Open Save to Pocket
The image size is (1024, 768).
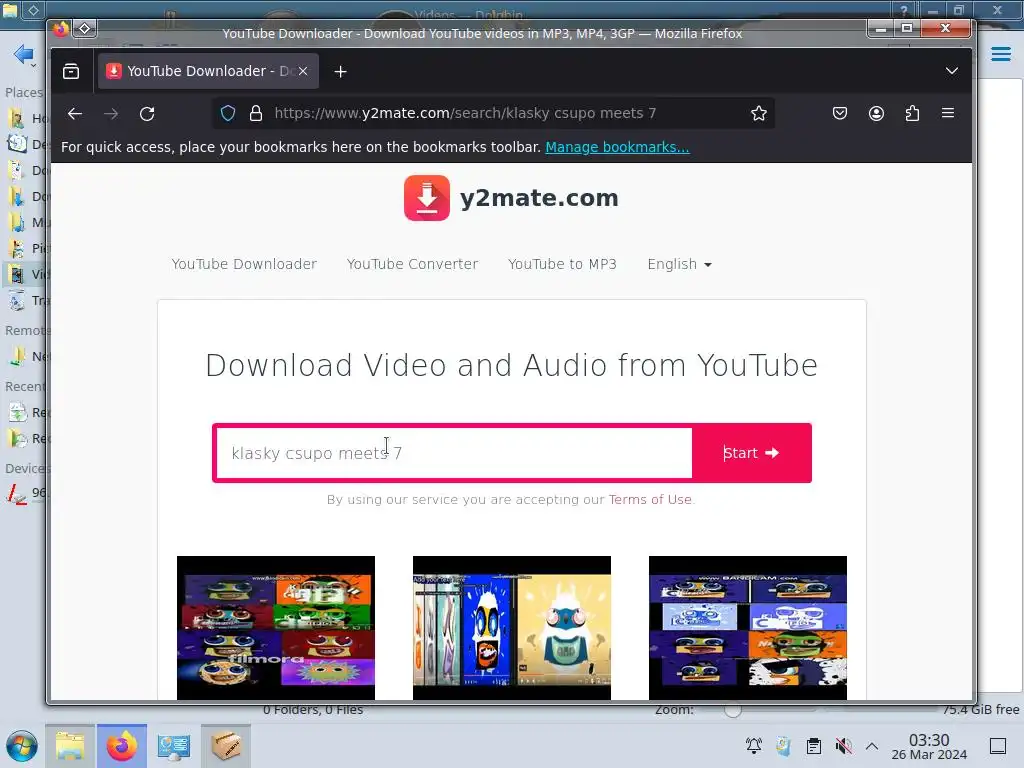(840, 114)
